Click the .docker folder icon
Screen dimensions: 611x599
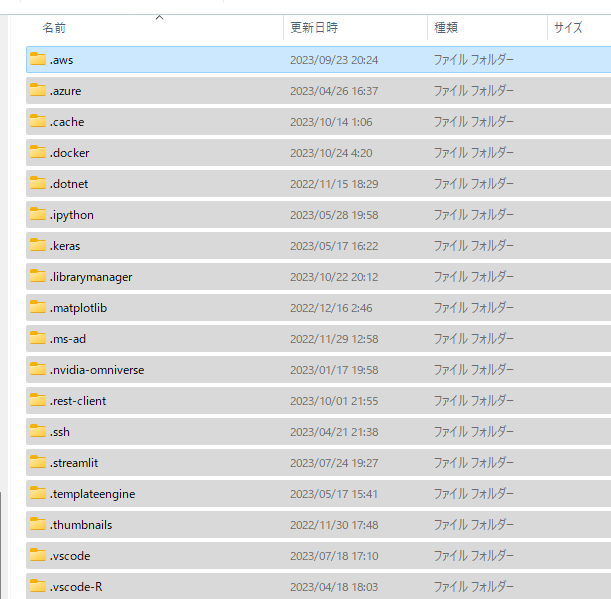38,152
